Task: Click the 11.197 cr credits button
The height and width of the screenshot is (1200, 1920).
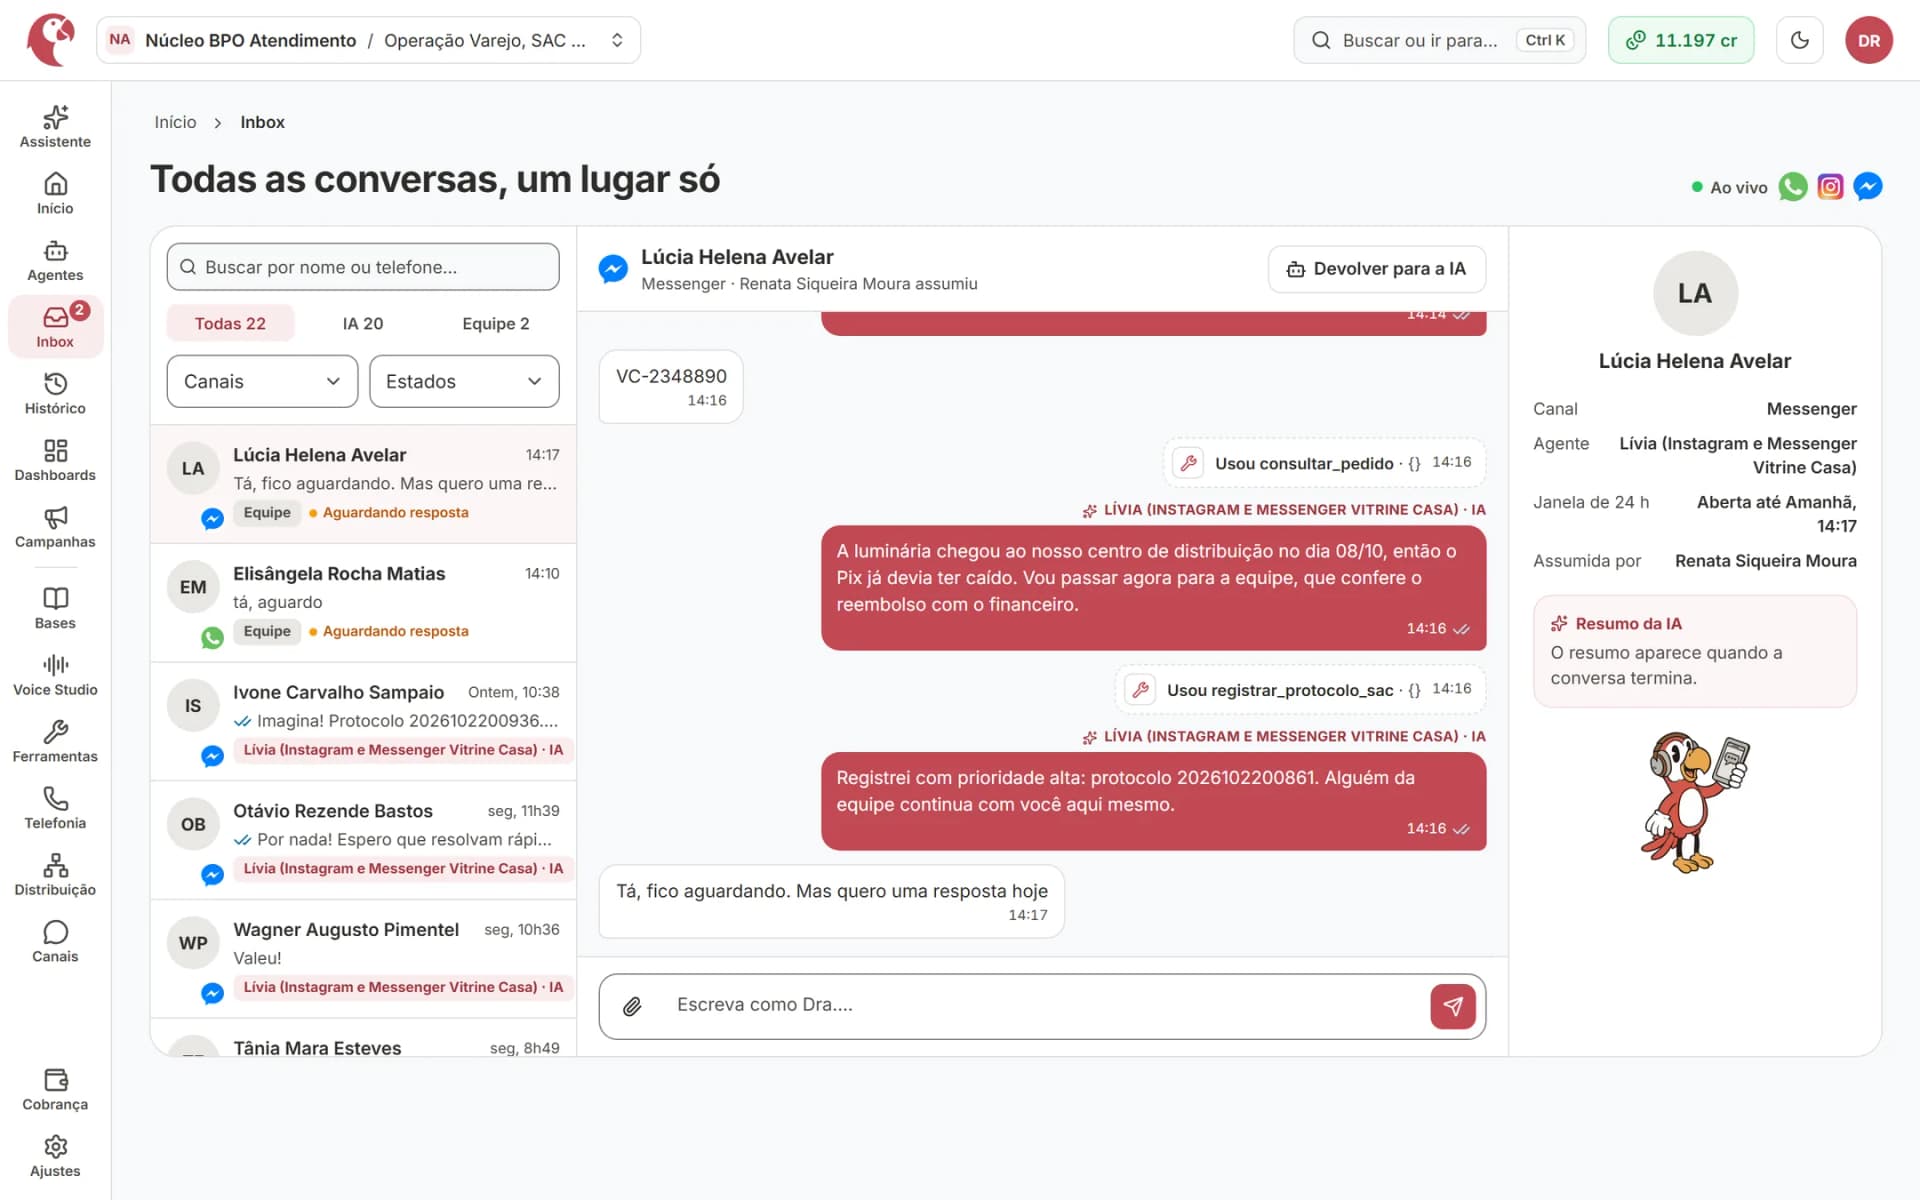Action: (x=1681, y=40)
